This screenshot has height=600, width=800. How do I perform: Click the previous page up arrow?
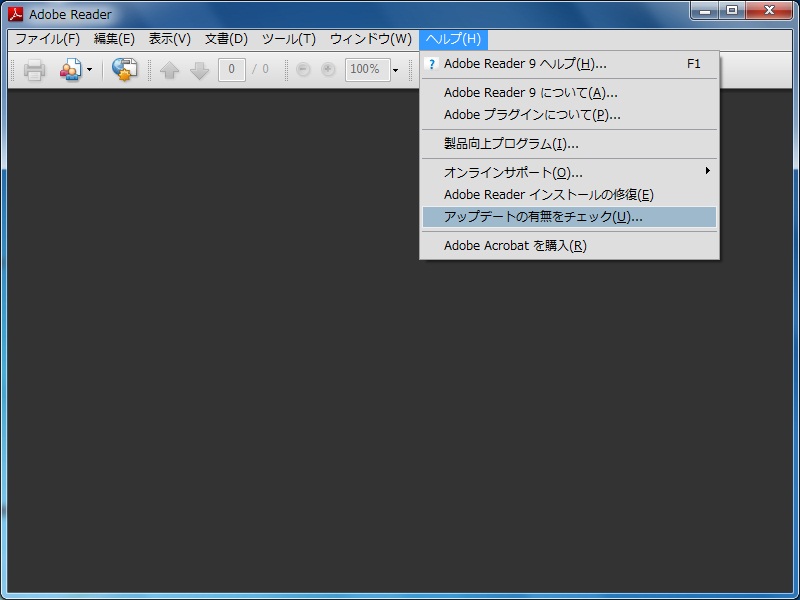(x=169, y=70)
